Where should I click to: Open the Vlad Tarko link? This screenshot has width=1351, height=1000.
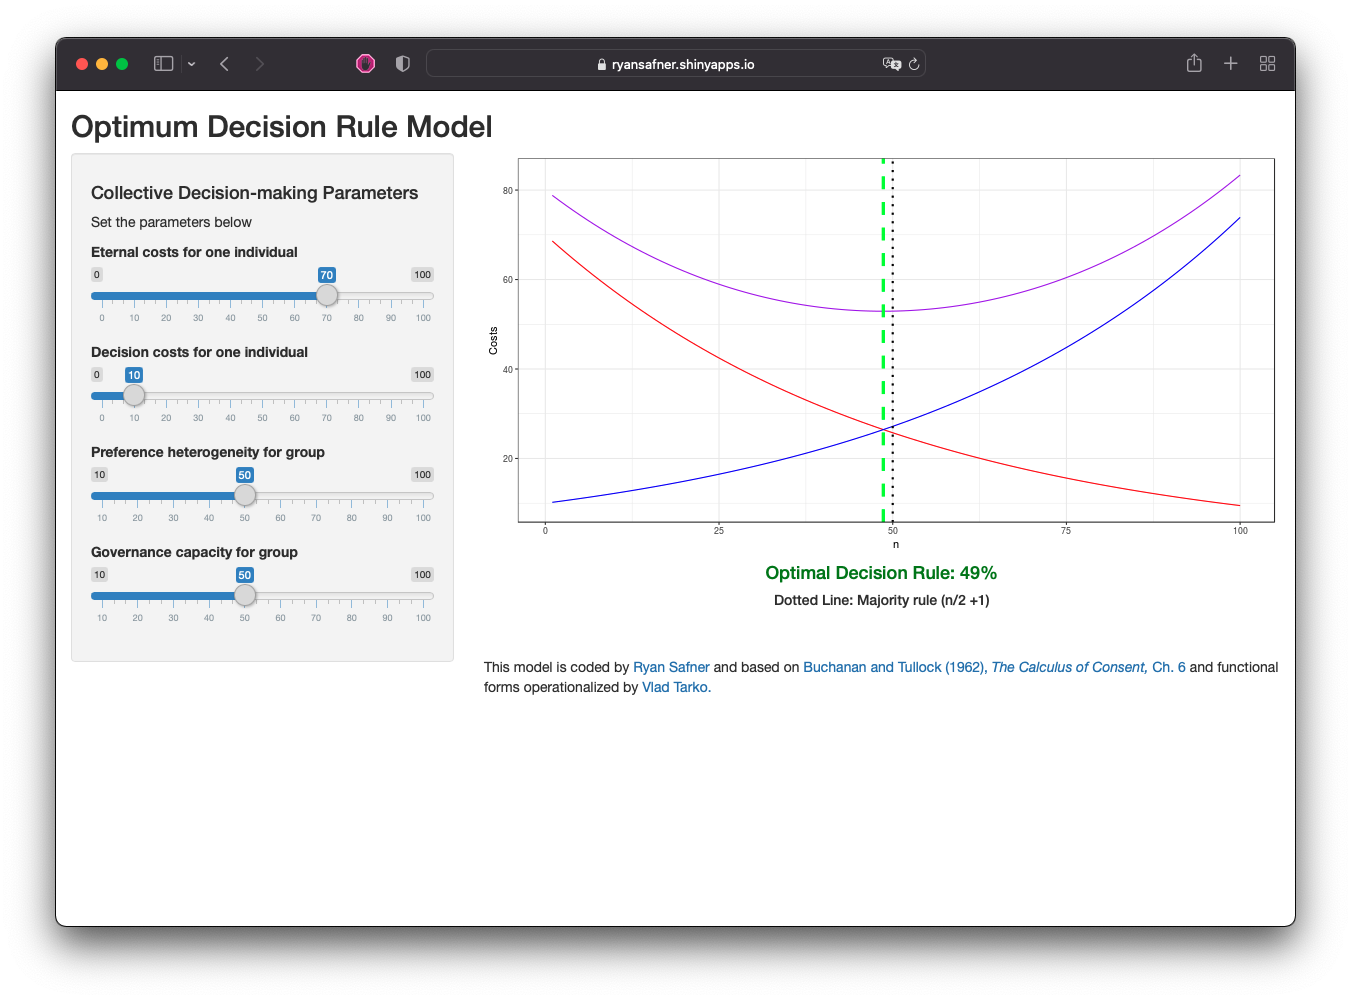point(676,687)
